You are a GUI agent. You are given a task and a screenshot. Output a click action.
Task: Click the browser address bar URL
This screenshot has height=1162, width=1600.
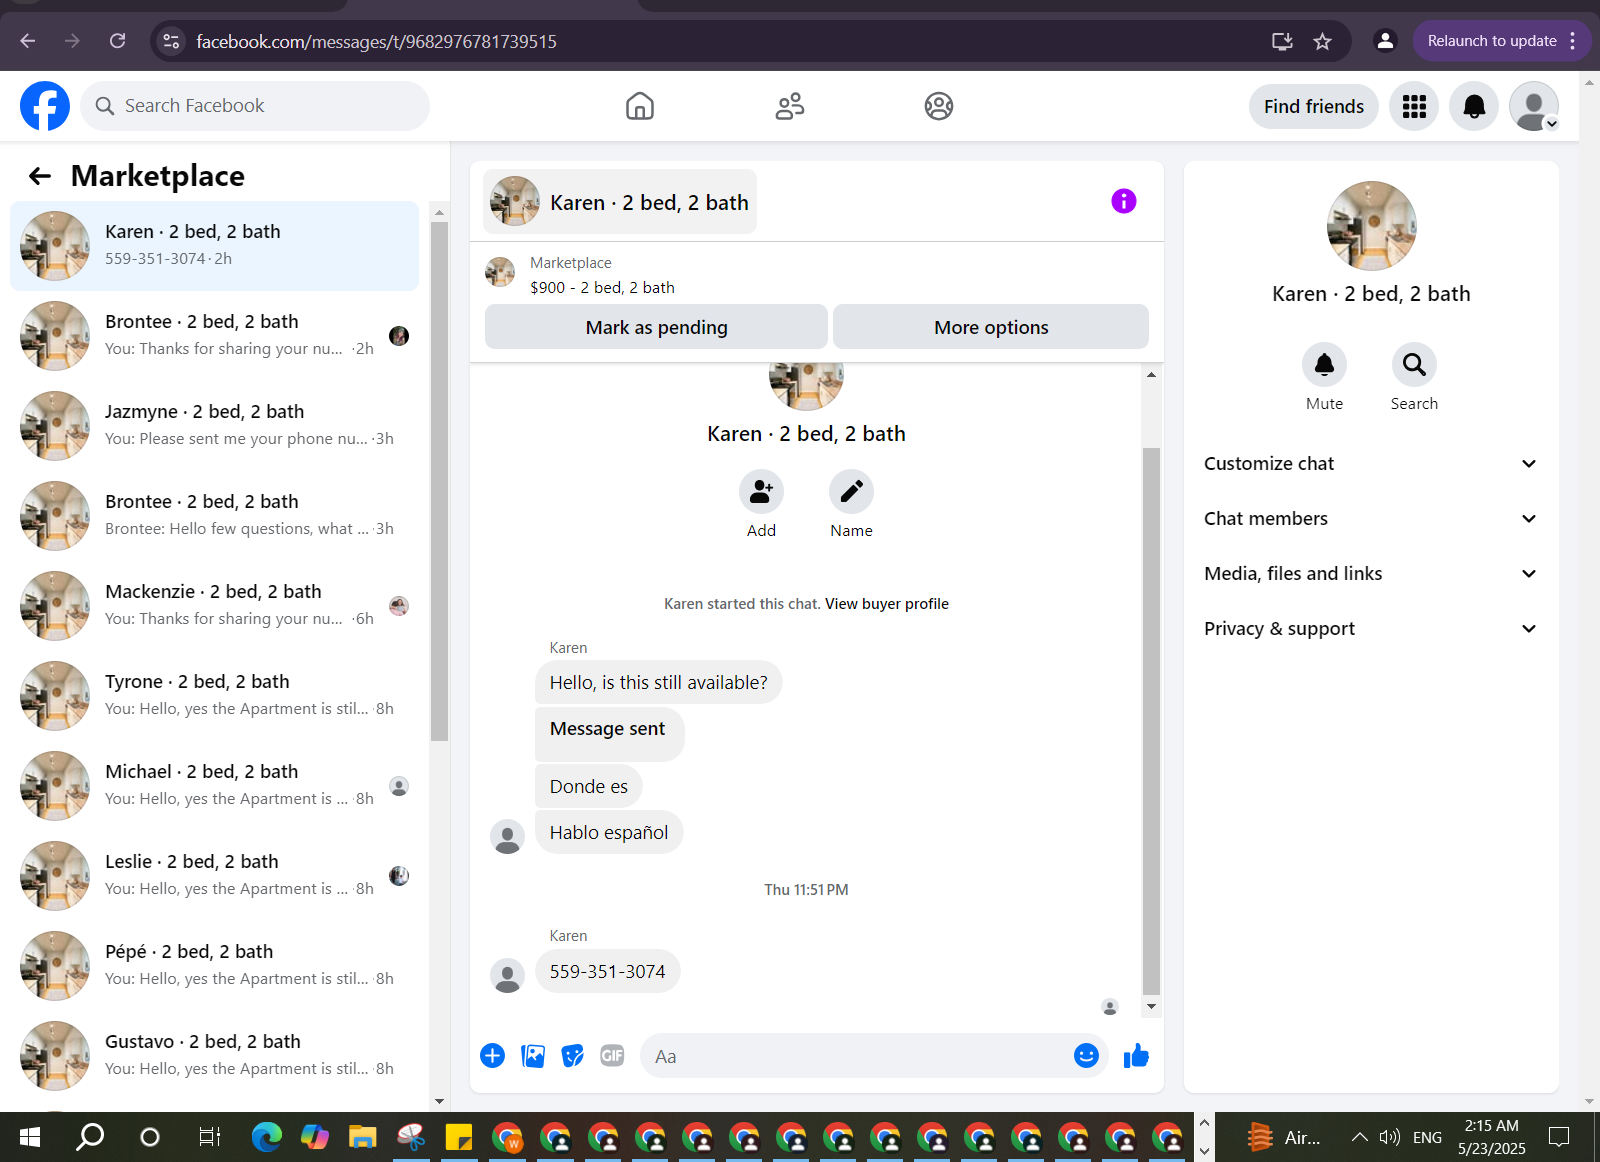pyautogui.click(x=376, y=41)
